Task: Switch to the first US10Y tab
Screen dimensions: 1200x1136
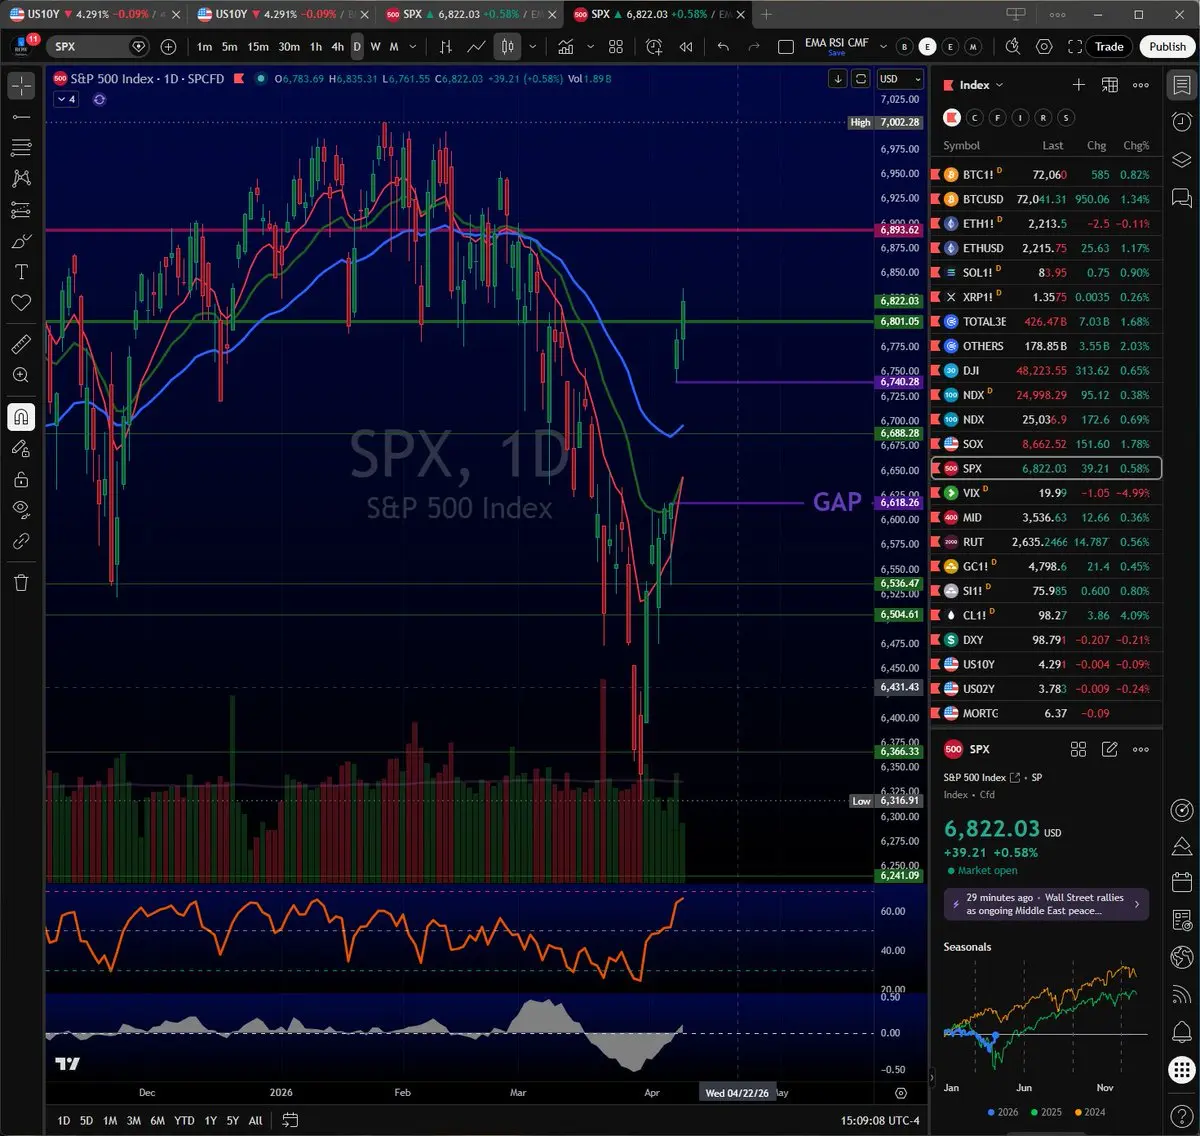Action: pyautogui.click(x=93, y=14)
